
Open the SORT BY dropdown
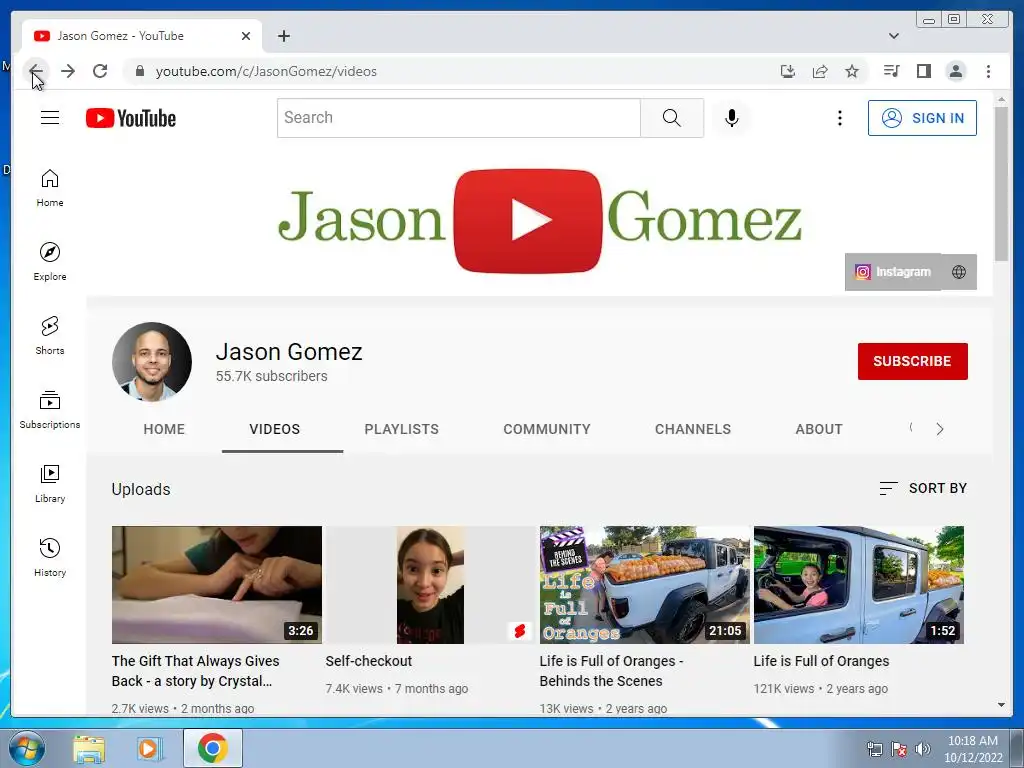[922, 488]
